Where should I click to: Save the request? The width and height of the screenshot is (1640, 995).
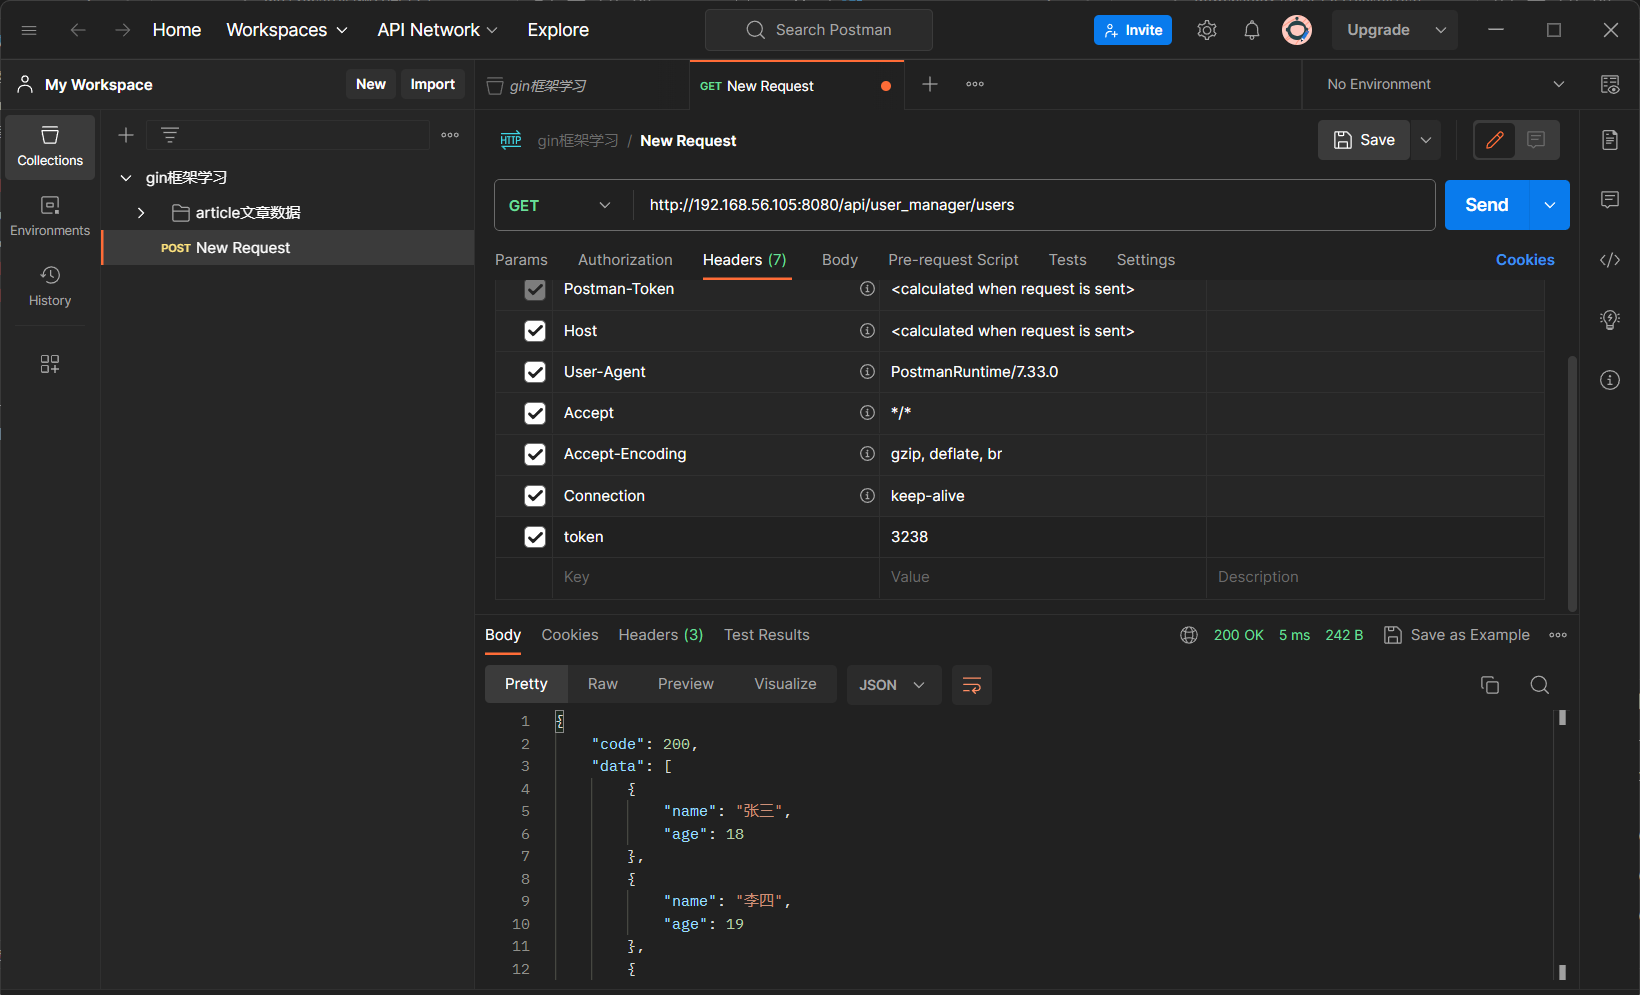(x=1364, y=140)
